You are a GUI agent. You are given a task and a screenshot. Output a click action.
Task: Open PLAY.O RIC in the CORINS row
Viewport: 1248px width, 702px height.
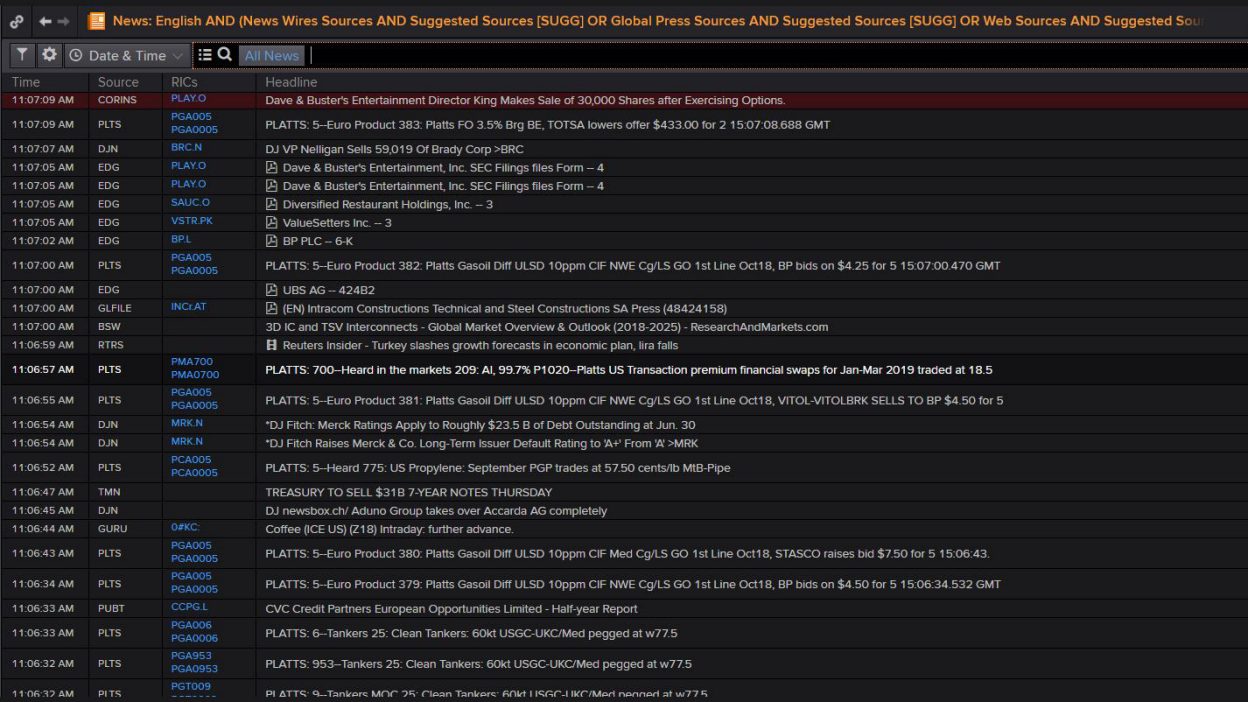(x=188, y=99)
